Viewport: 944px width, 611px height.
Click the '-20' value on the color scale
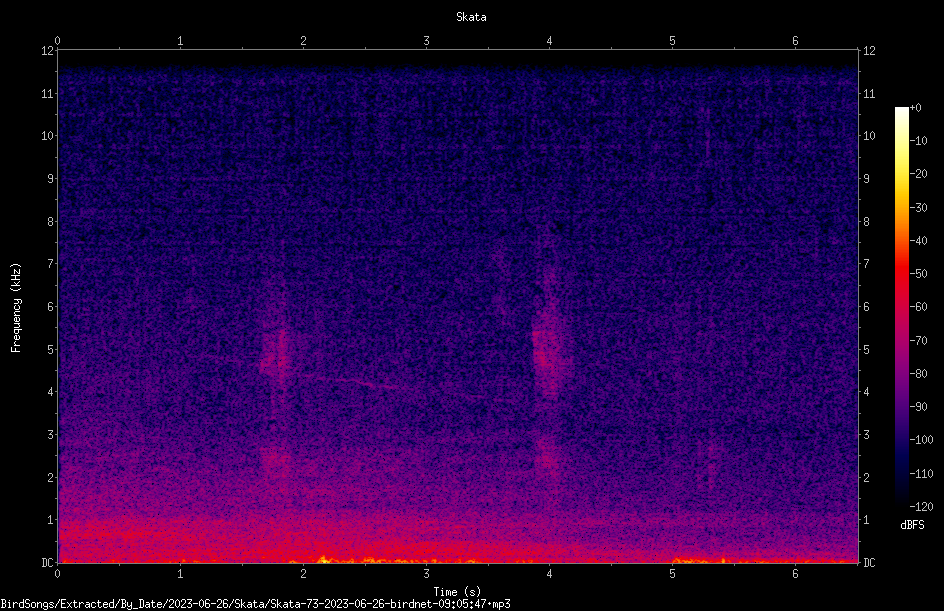[918, 174]
